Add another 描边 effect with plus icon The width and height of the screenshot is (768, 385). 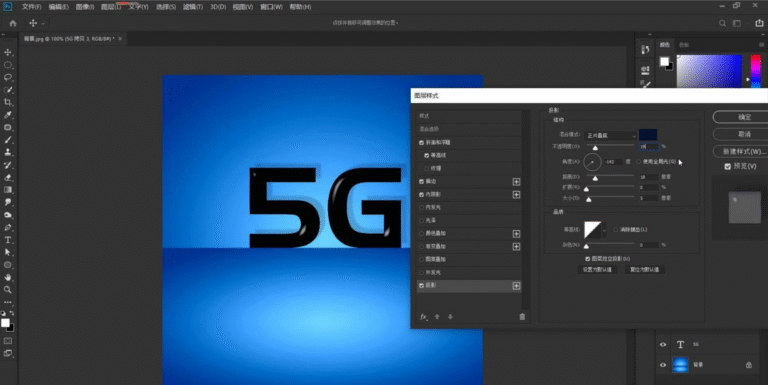coord(516,182)
